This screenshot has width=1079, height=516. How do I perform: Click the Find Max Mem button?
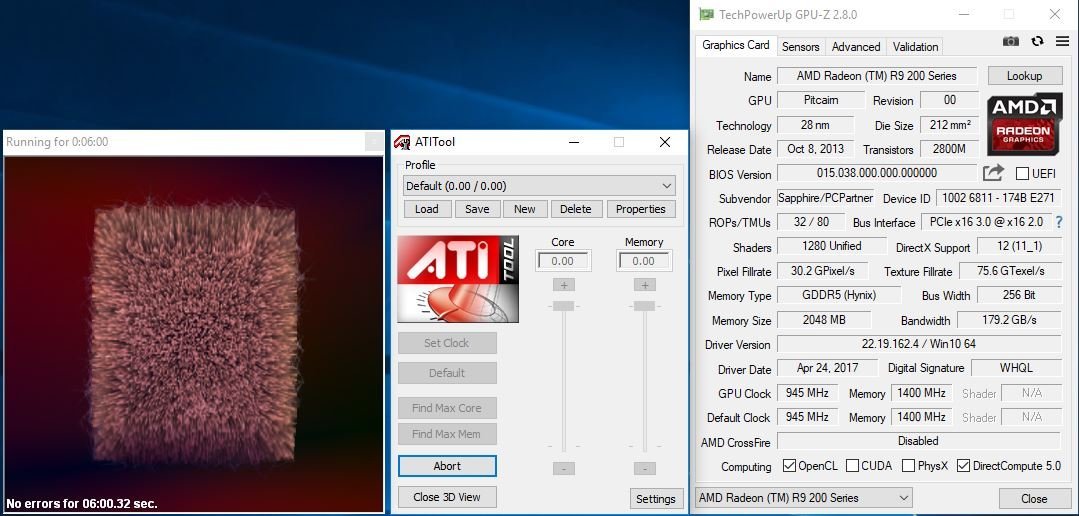click(447, 434)
